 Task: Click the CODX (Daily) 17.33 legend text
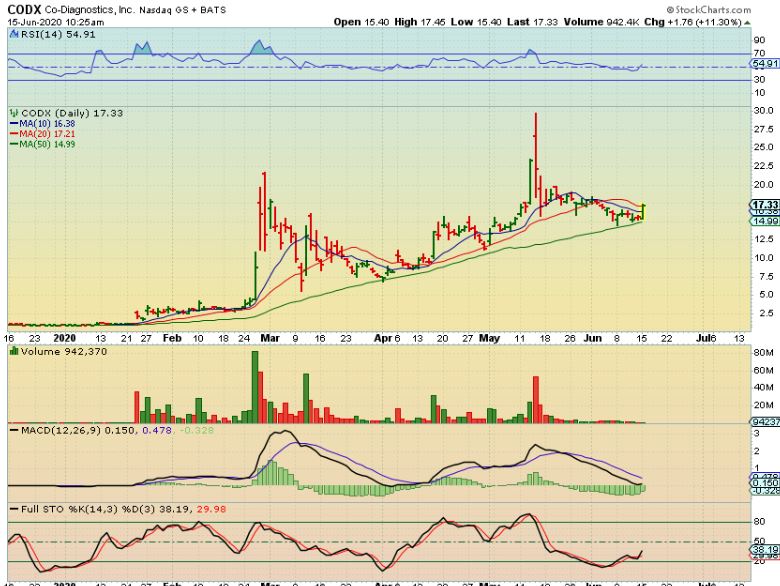pos(72,113)
